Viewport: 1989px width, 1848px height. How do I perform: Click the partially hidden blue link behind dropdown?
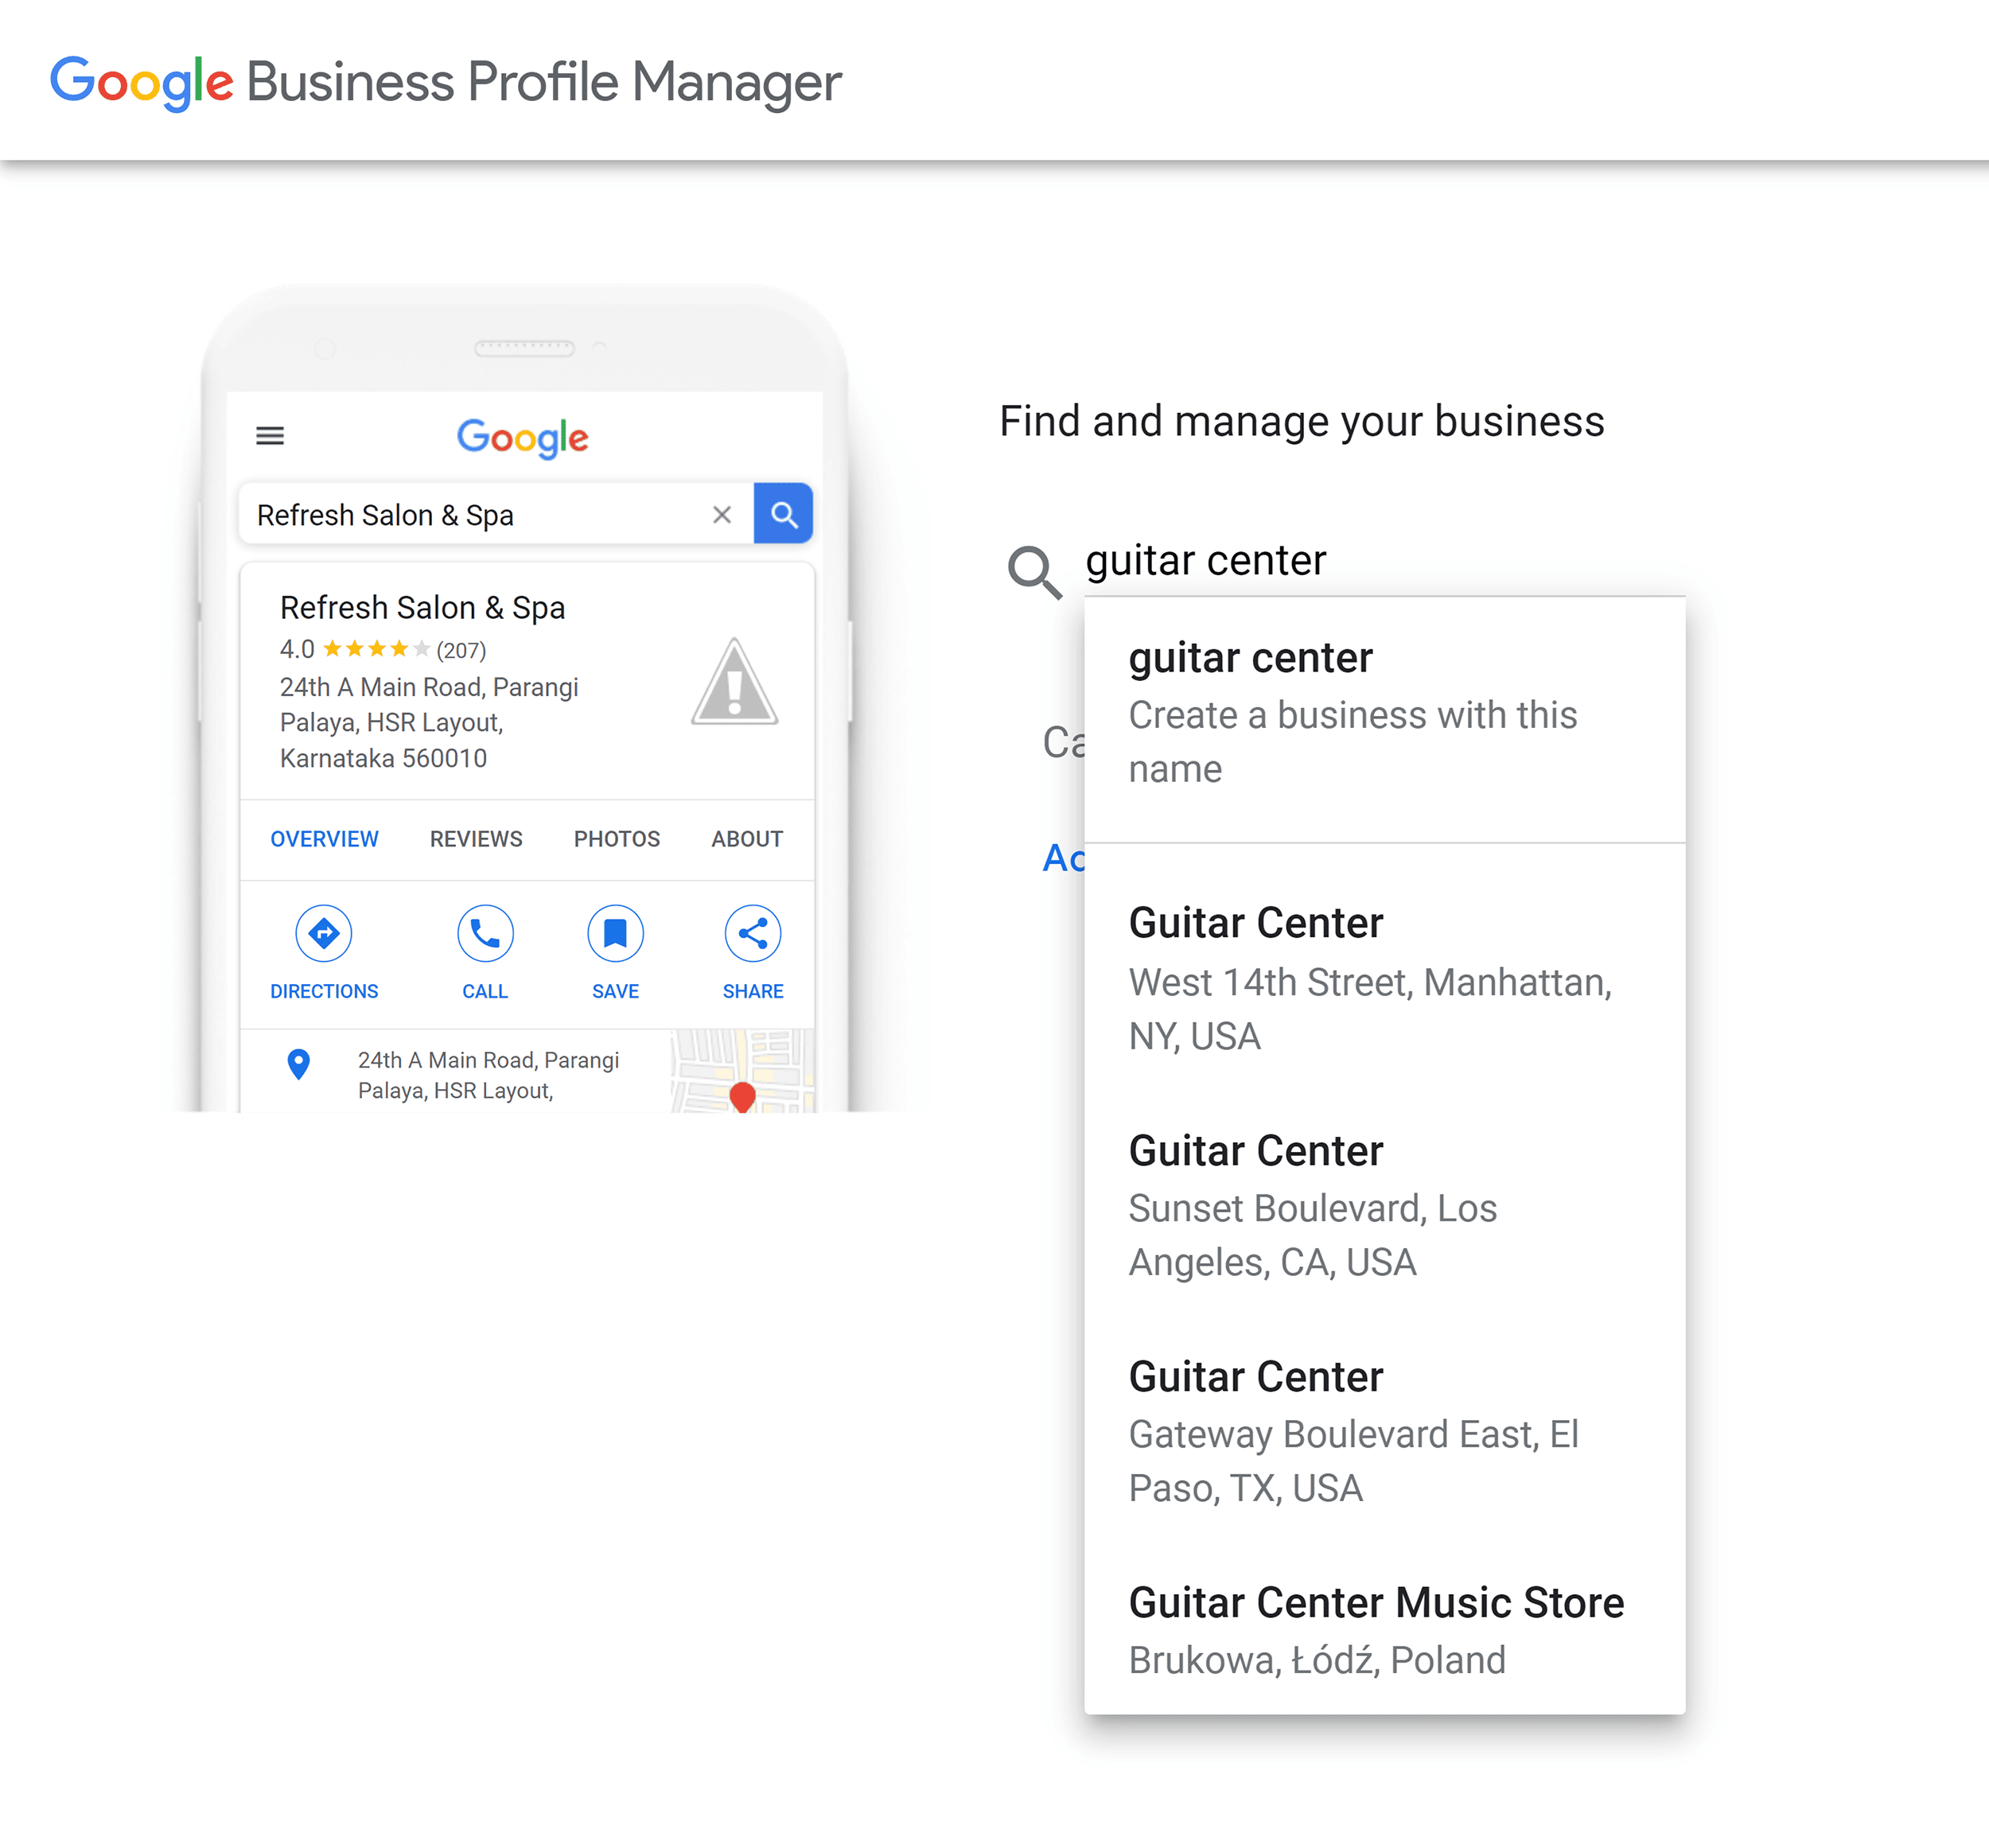[x=1063, y=858]
